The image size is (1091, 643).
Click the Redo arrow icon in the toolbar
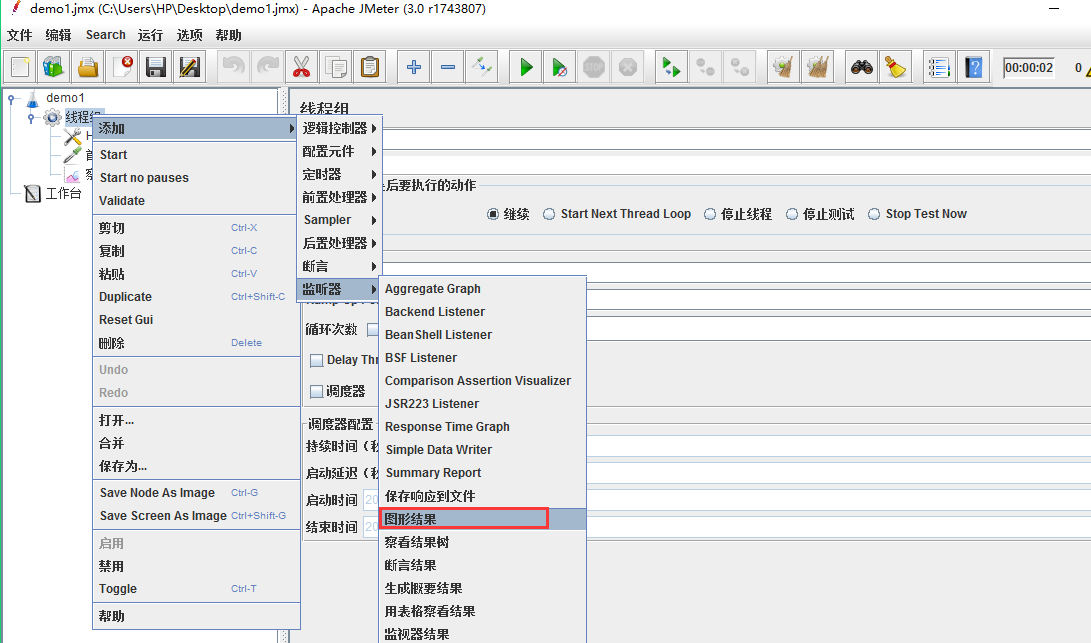click(x=267, y=68)
